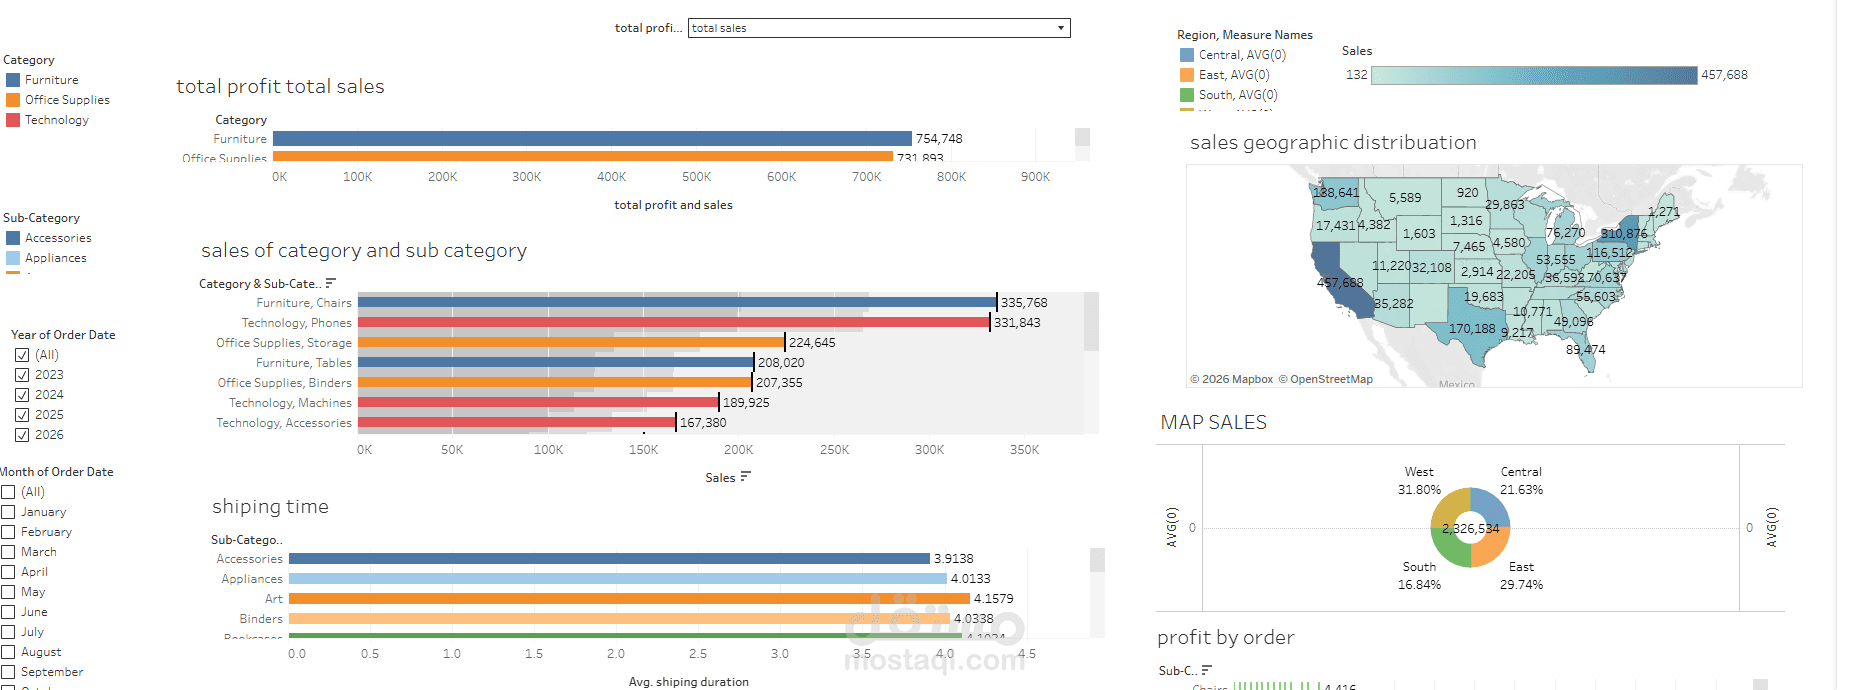Click the Appliances shipping time bar
This screenshot has height=690, width=1871.
click(618, 579)
